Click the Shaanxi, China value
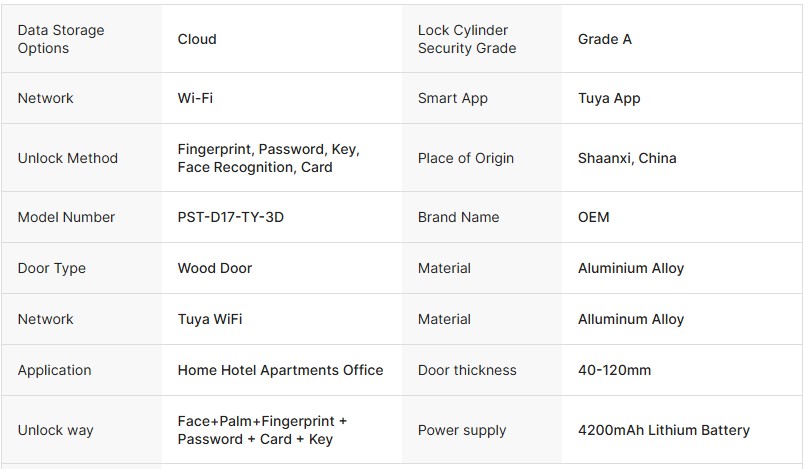This screenshot has width=810, height=469. 627,158
